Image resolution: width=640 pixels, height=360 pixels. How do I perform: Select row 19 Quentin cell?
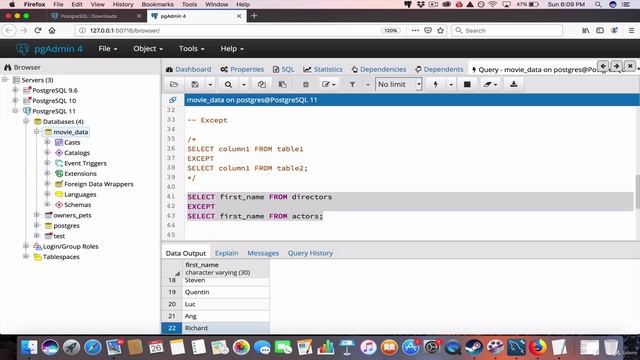226,292
